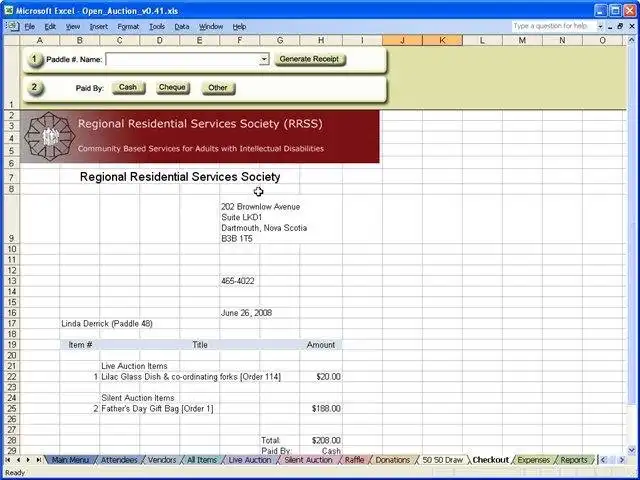Minimize the workbook window in menu bar

pyautogui.click(x=610, y=27)
